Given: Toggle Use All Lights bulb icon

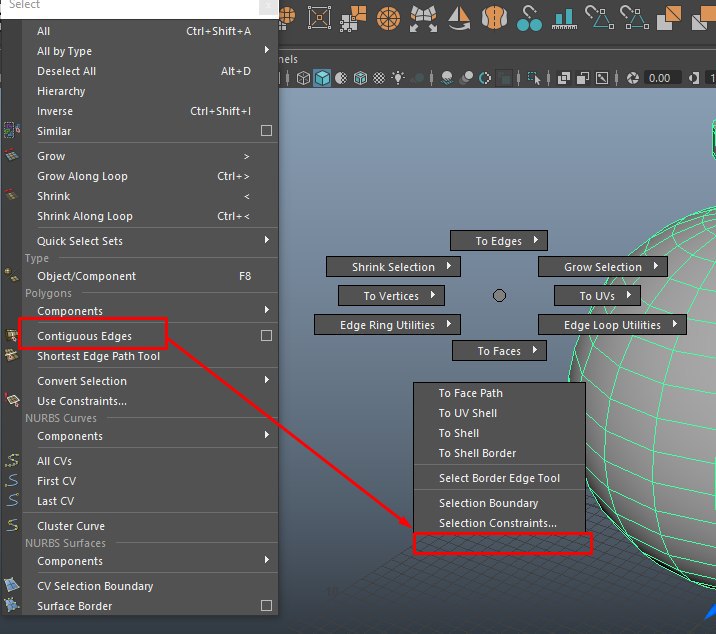Looking at the screenshot, I should click(x=398, y=78).
